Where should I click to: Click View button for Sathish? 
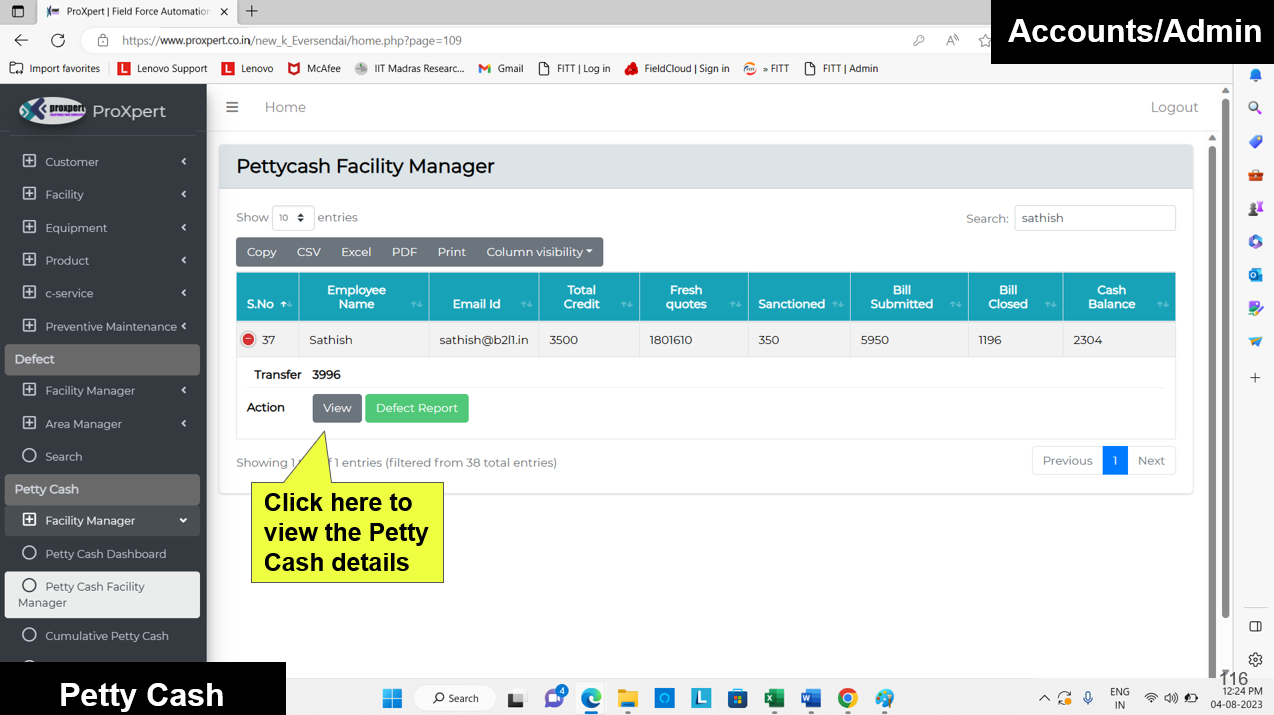[337, 408]
